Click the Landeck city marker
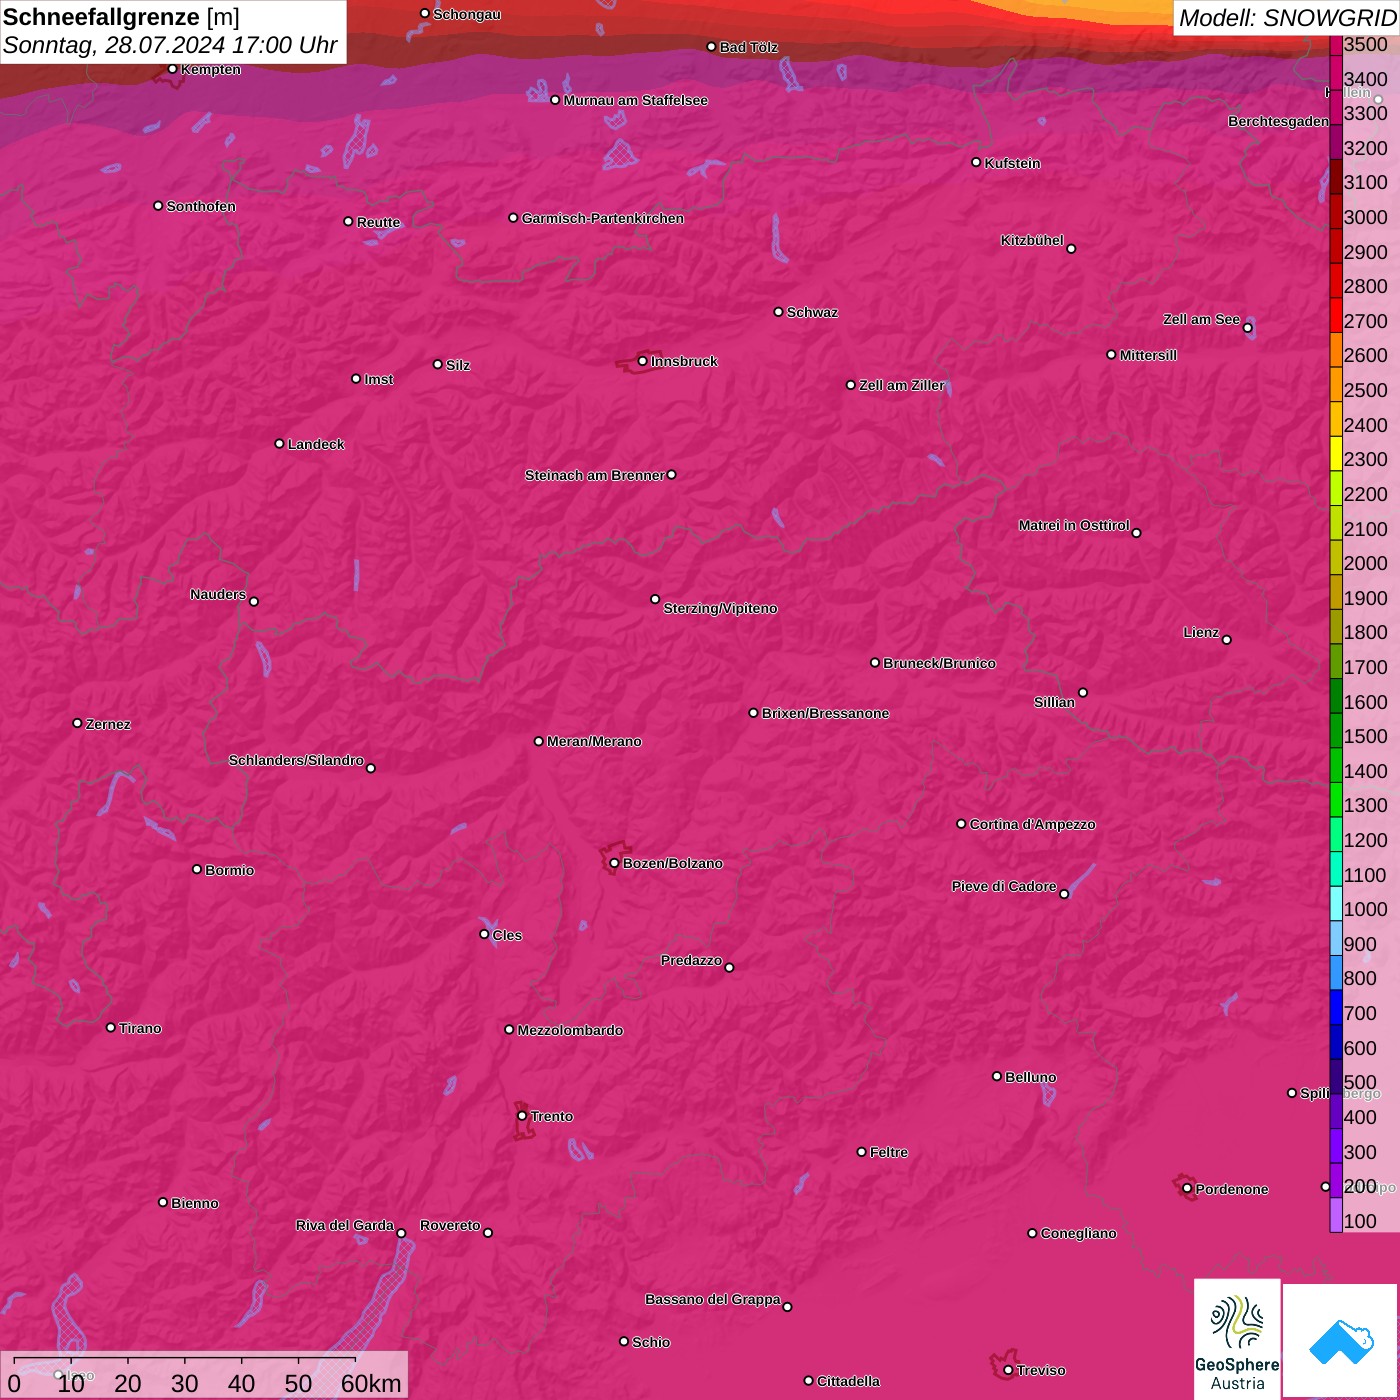This screenshot has height=1400, width=1400. click(279, 444)
